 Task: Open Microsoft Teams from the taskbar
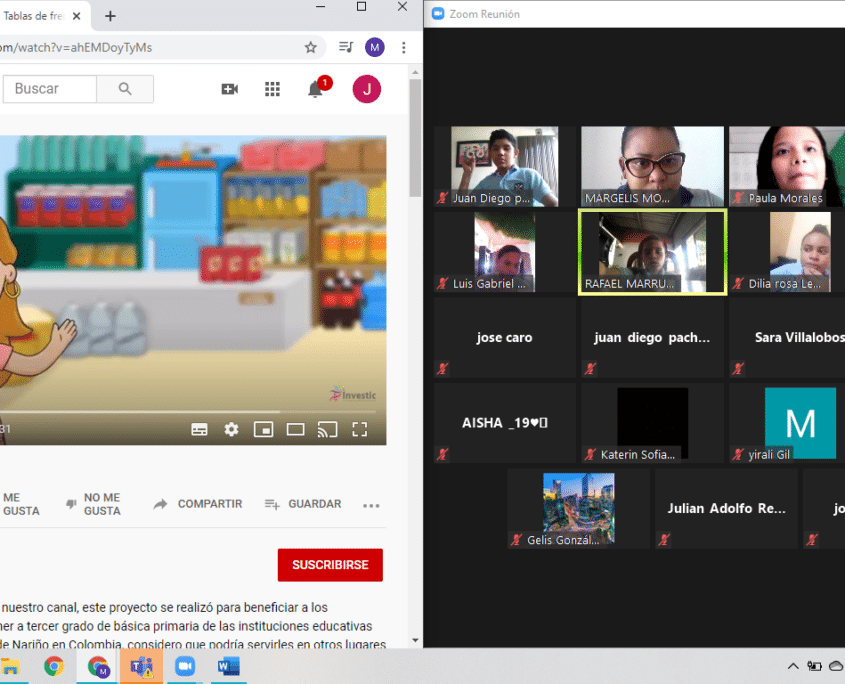coord(141,667)
